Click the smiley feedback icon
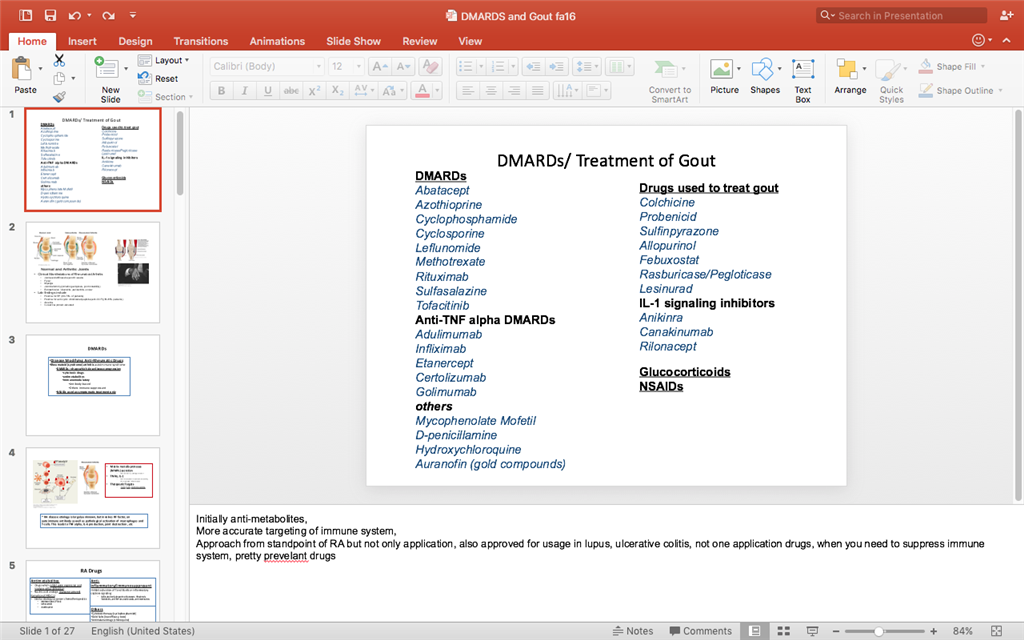Screen dimensions: 1024x640 [978, 40]
